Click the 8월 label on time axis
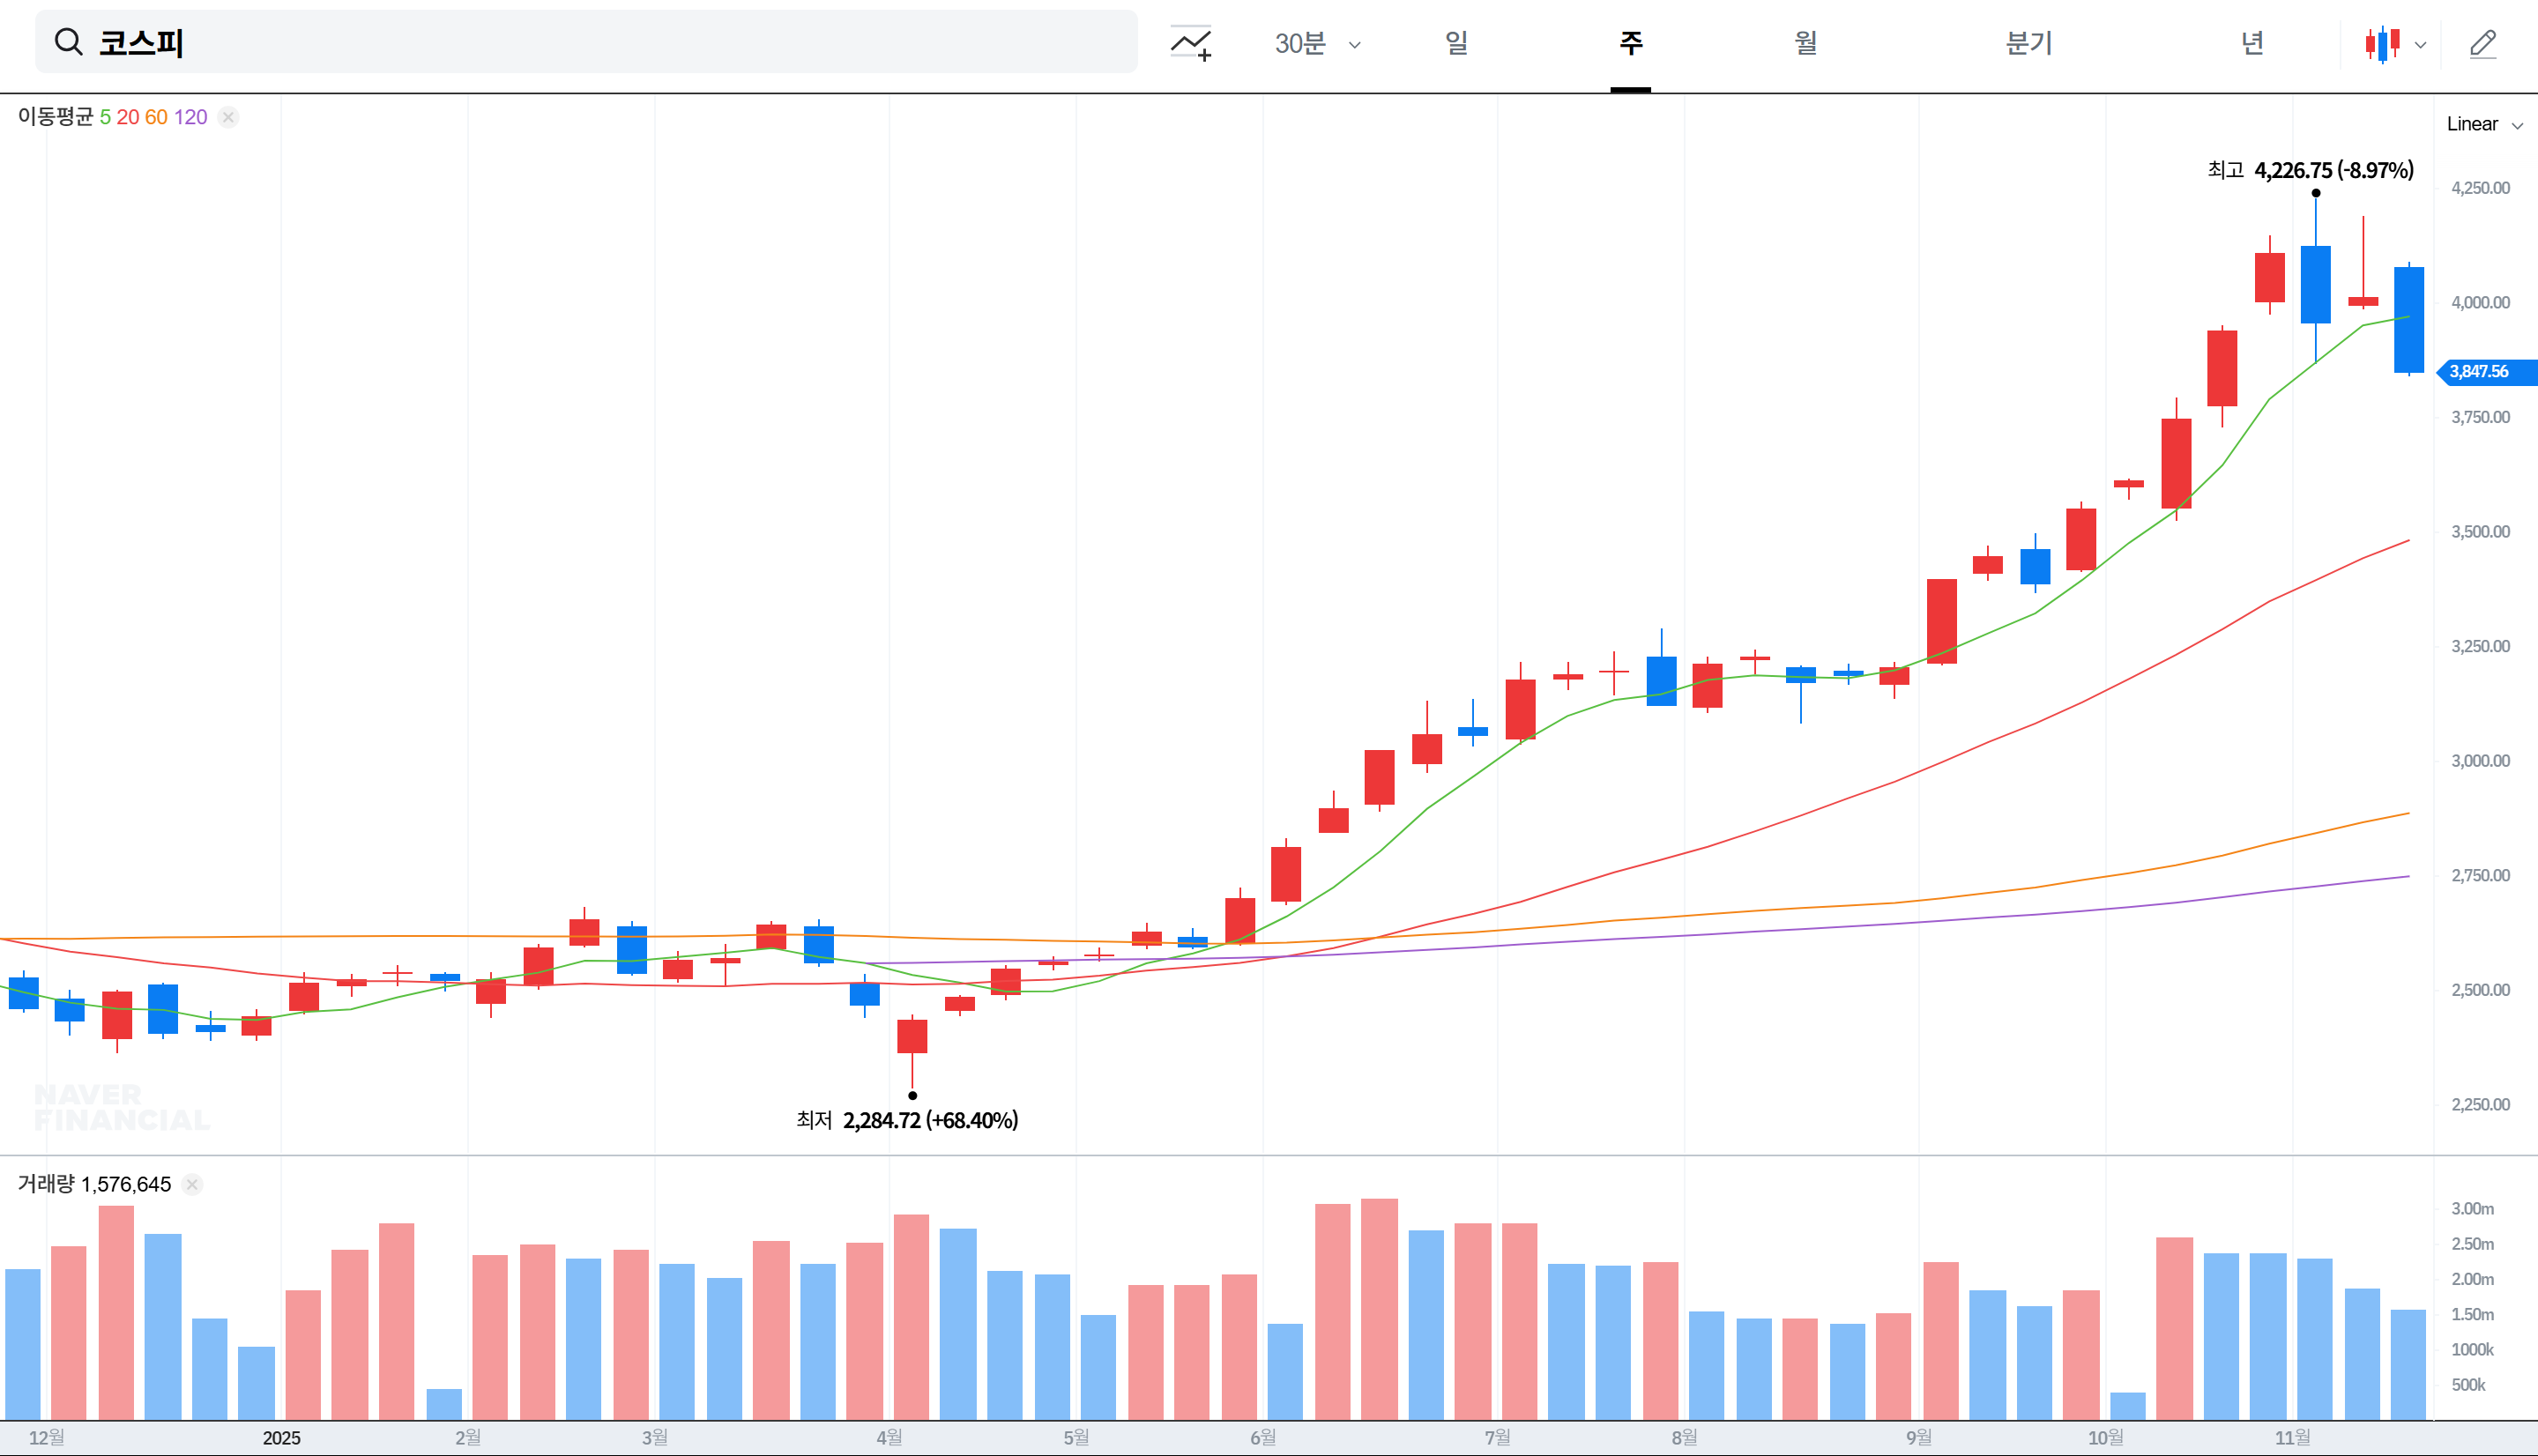The image size is (2538, 1456). point(1684,1438)
